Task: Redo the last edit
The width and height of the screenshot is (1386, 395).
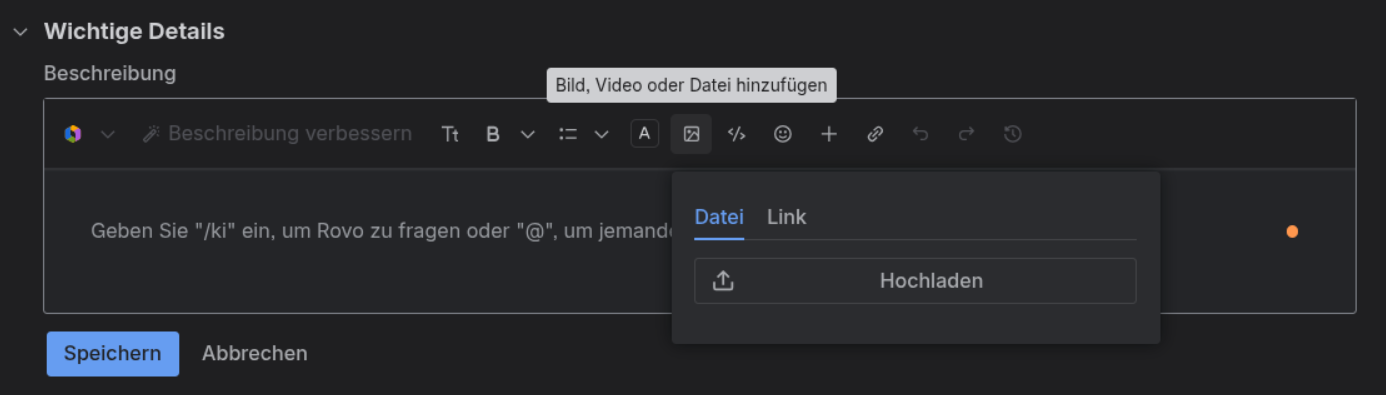Action: [x=967, y=134]
